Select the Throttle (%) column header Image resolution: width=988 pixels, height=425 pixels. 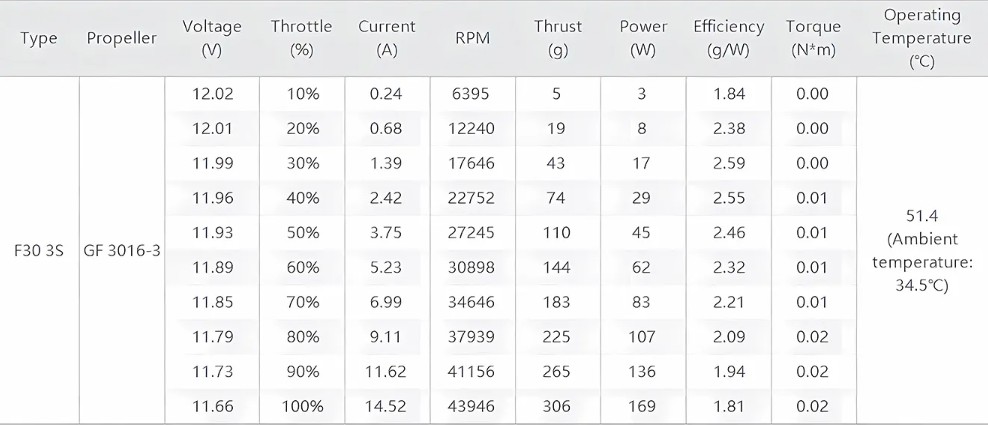[301, 38]
